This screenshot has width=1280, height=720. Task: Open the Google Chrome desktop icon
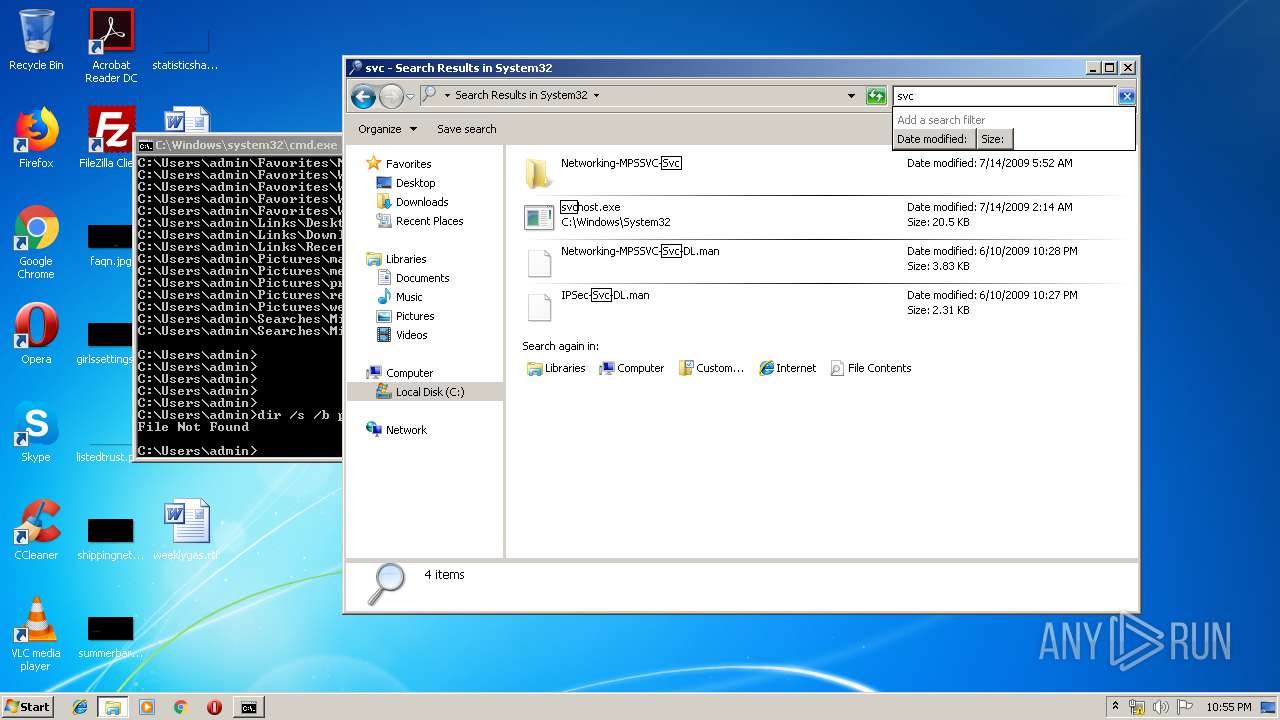click(x=36, y=242)
